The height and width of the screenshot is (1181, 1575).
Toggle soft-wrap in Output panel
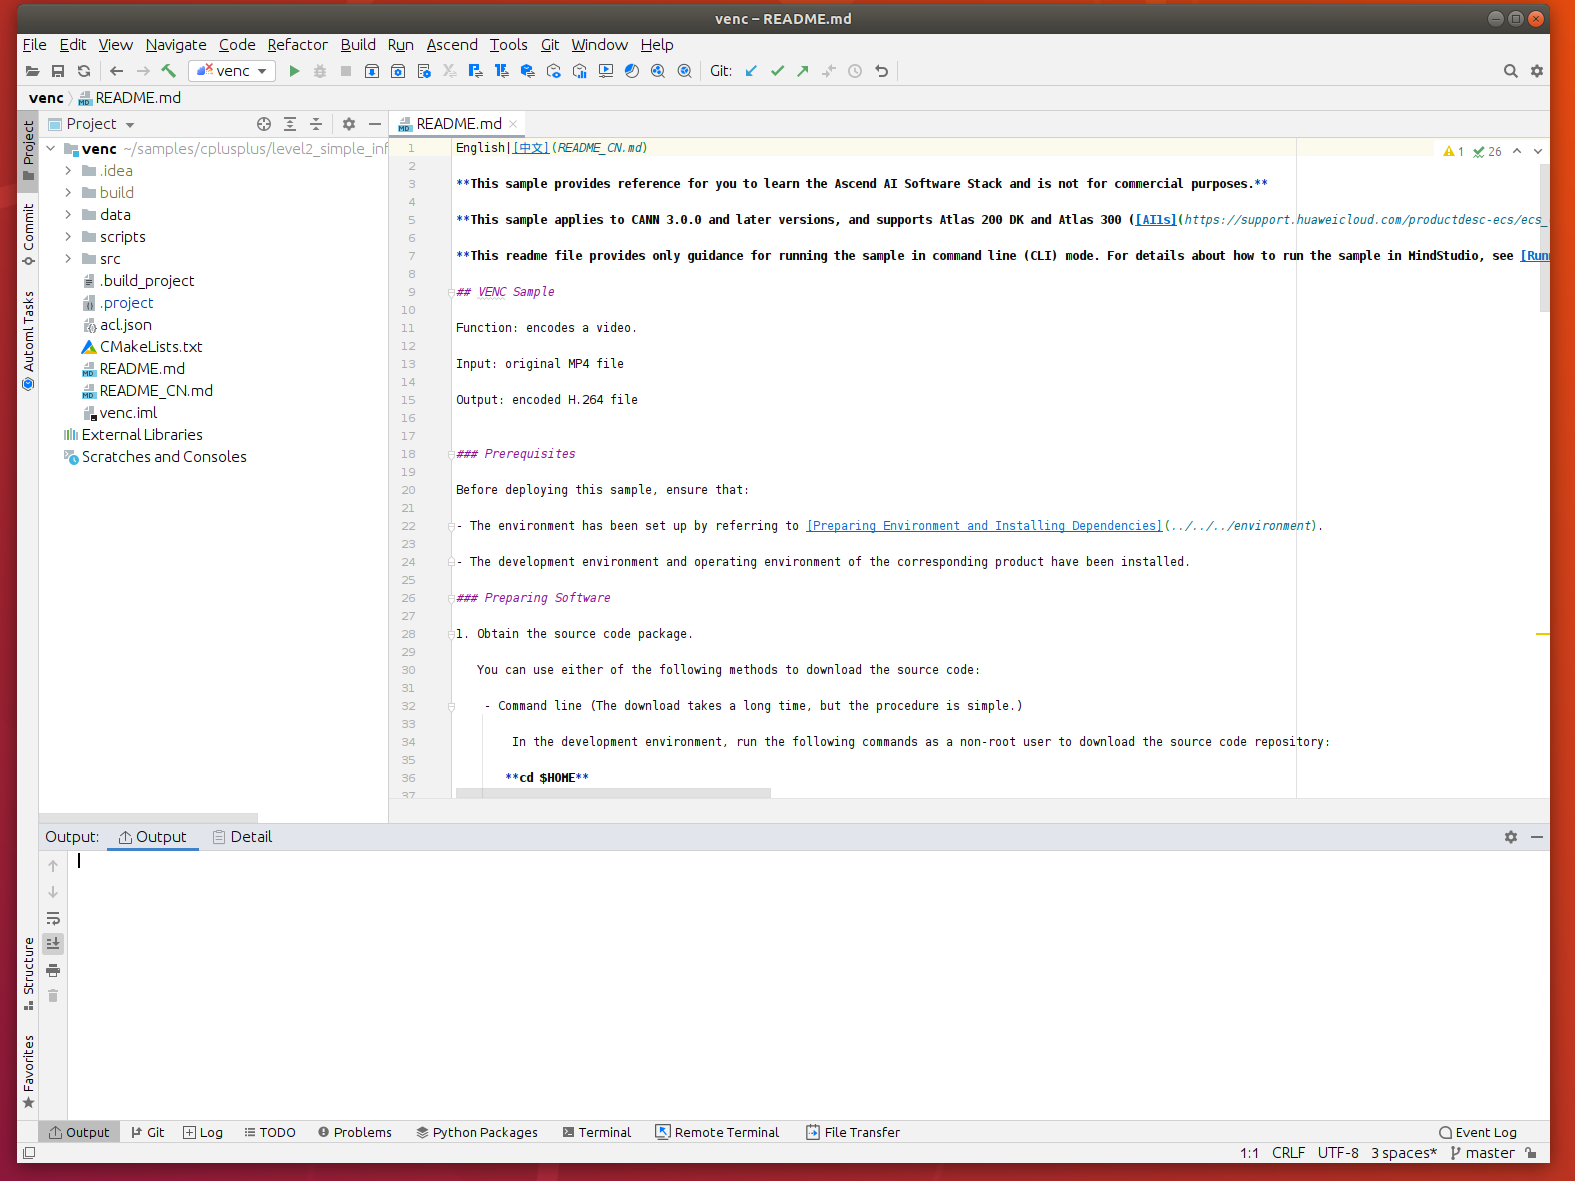point(53,918)
